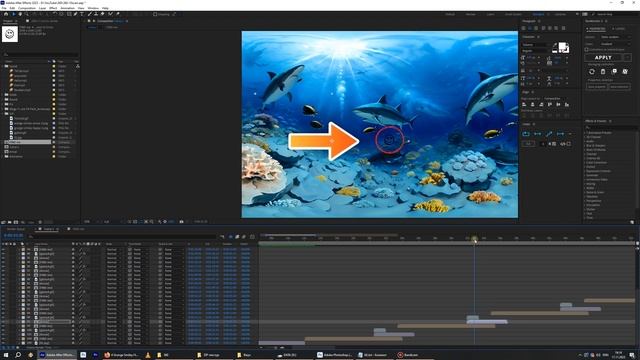
Task: Click the current time indicator playhead
Action: [x=474, y=239]
